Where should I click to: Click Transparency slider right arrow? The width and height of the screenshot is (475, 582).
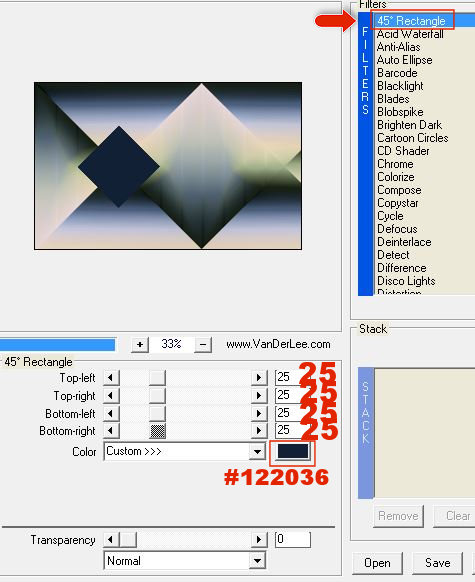(x=259, y=540)
